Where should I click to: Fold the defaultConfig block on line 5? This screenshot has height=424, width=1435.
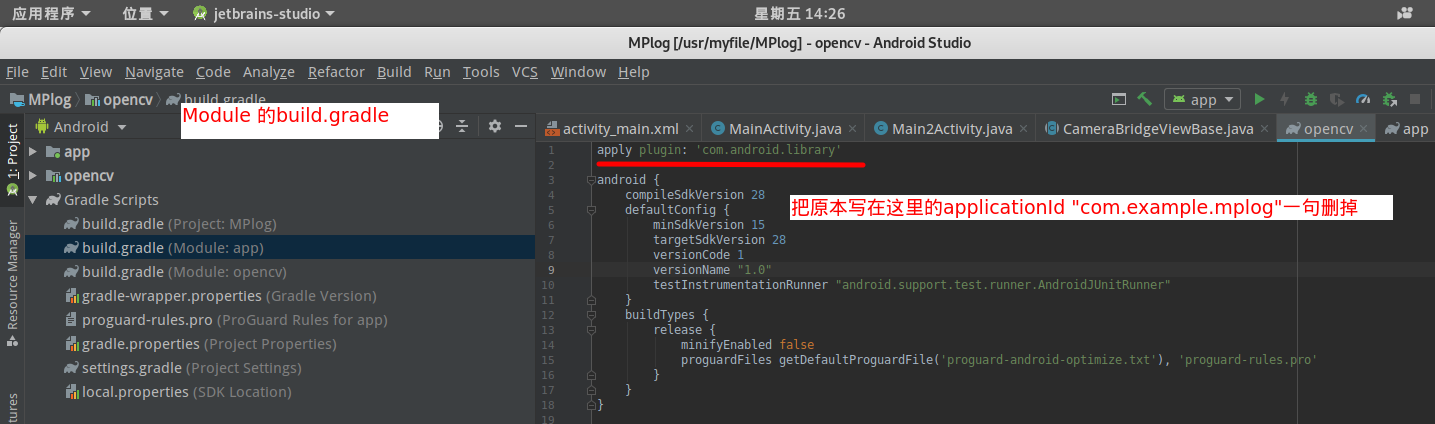[591, 210]
